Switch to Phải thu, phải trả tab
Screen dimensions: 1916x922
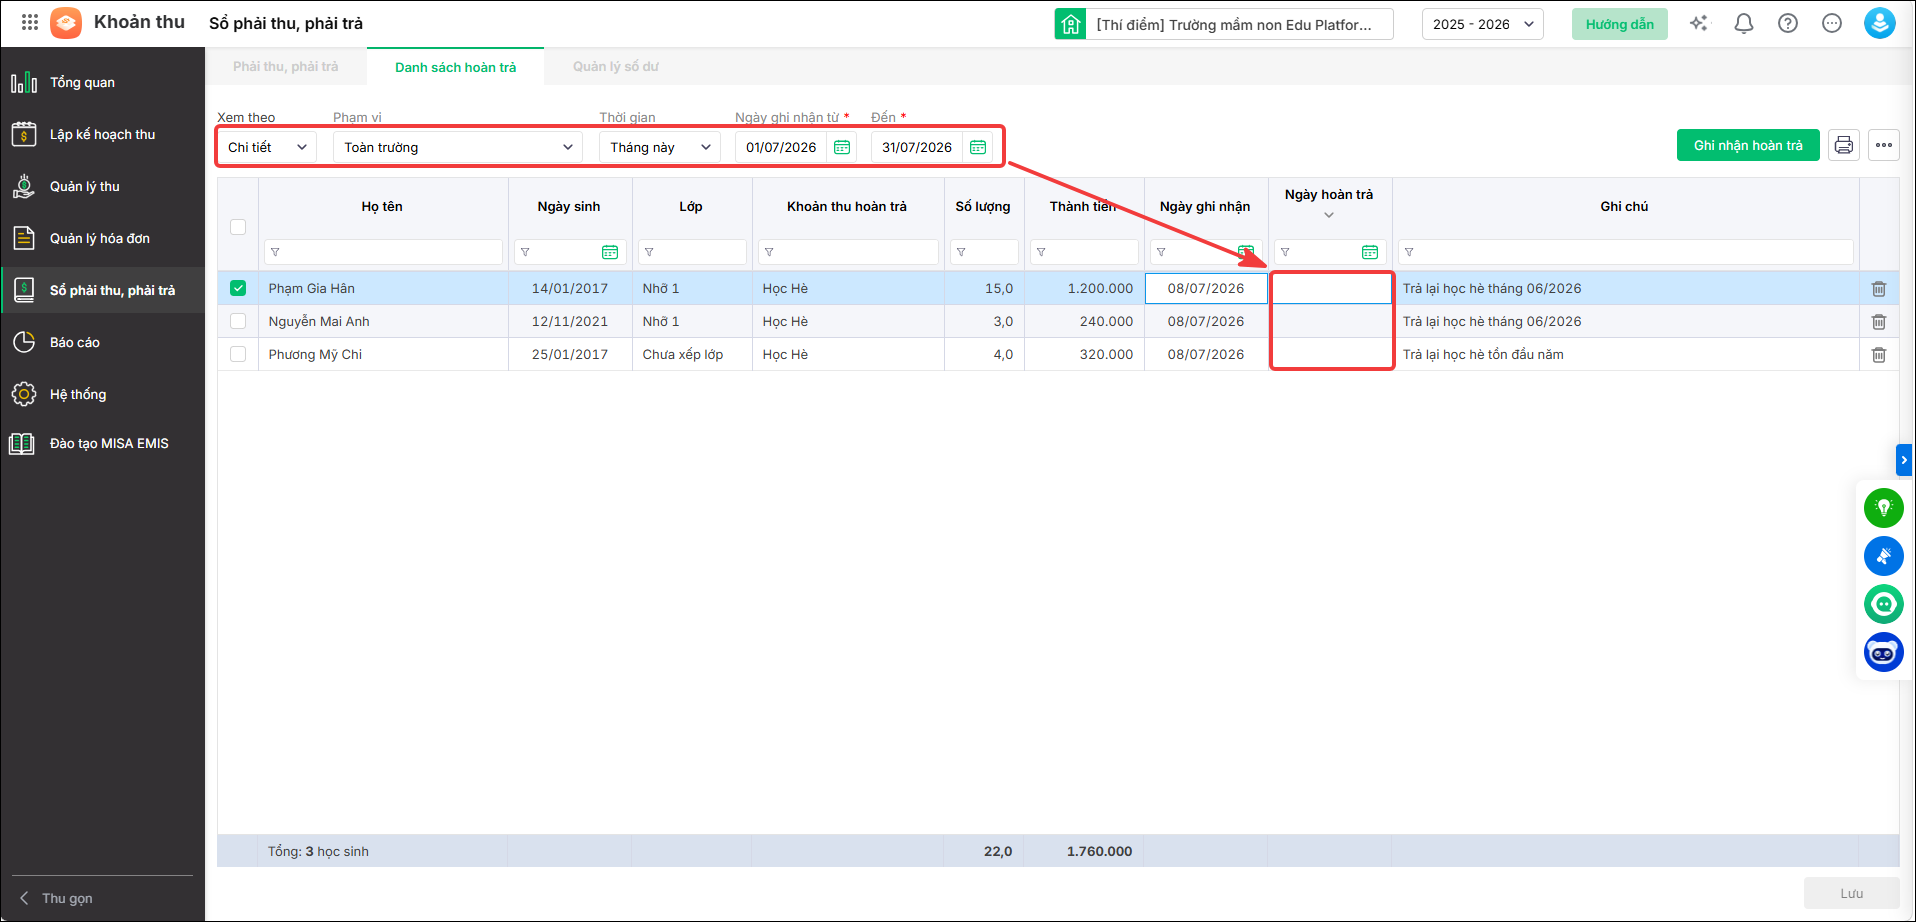(x=286, y=67)
